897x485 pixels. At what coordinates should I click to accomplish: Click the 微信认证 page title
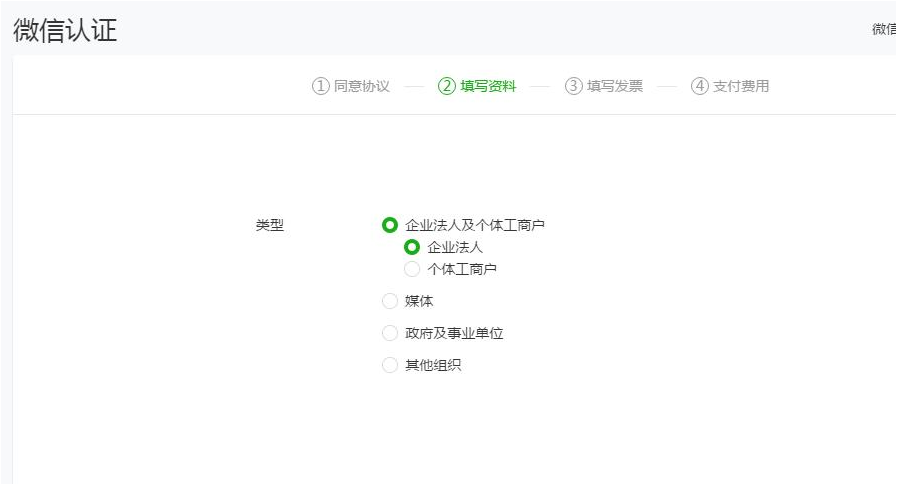65,30
